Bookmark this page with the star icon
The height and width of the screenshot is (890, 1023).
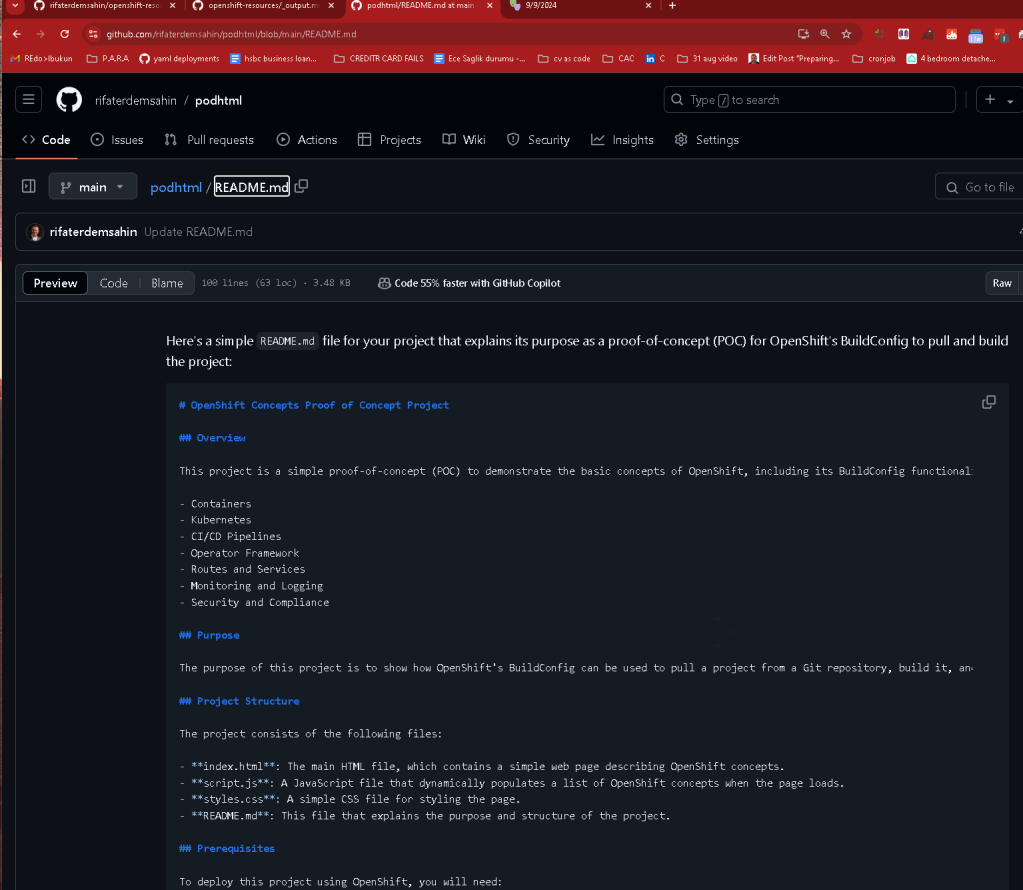[846, 34]
